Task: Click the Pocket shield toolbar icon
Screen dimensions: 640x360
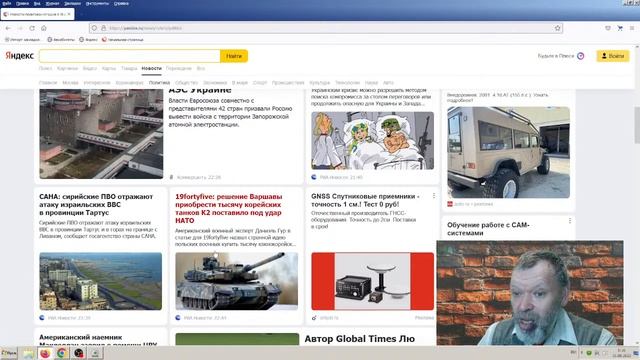Action: point(608,28)
